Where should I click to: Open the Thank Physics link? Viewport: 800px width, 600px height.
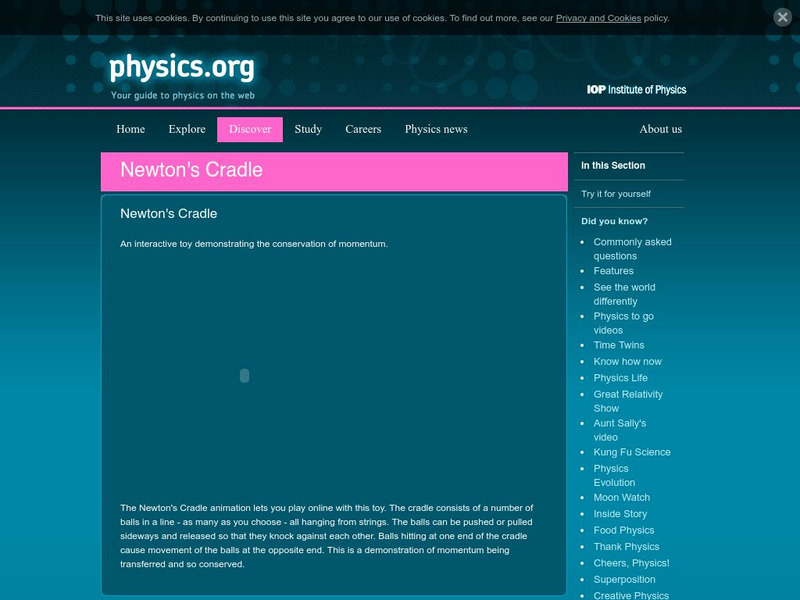pyautogui.click(x=626, y=547)
